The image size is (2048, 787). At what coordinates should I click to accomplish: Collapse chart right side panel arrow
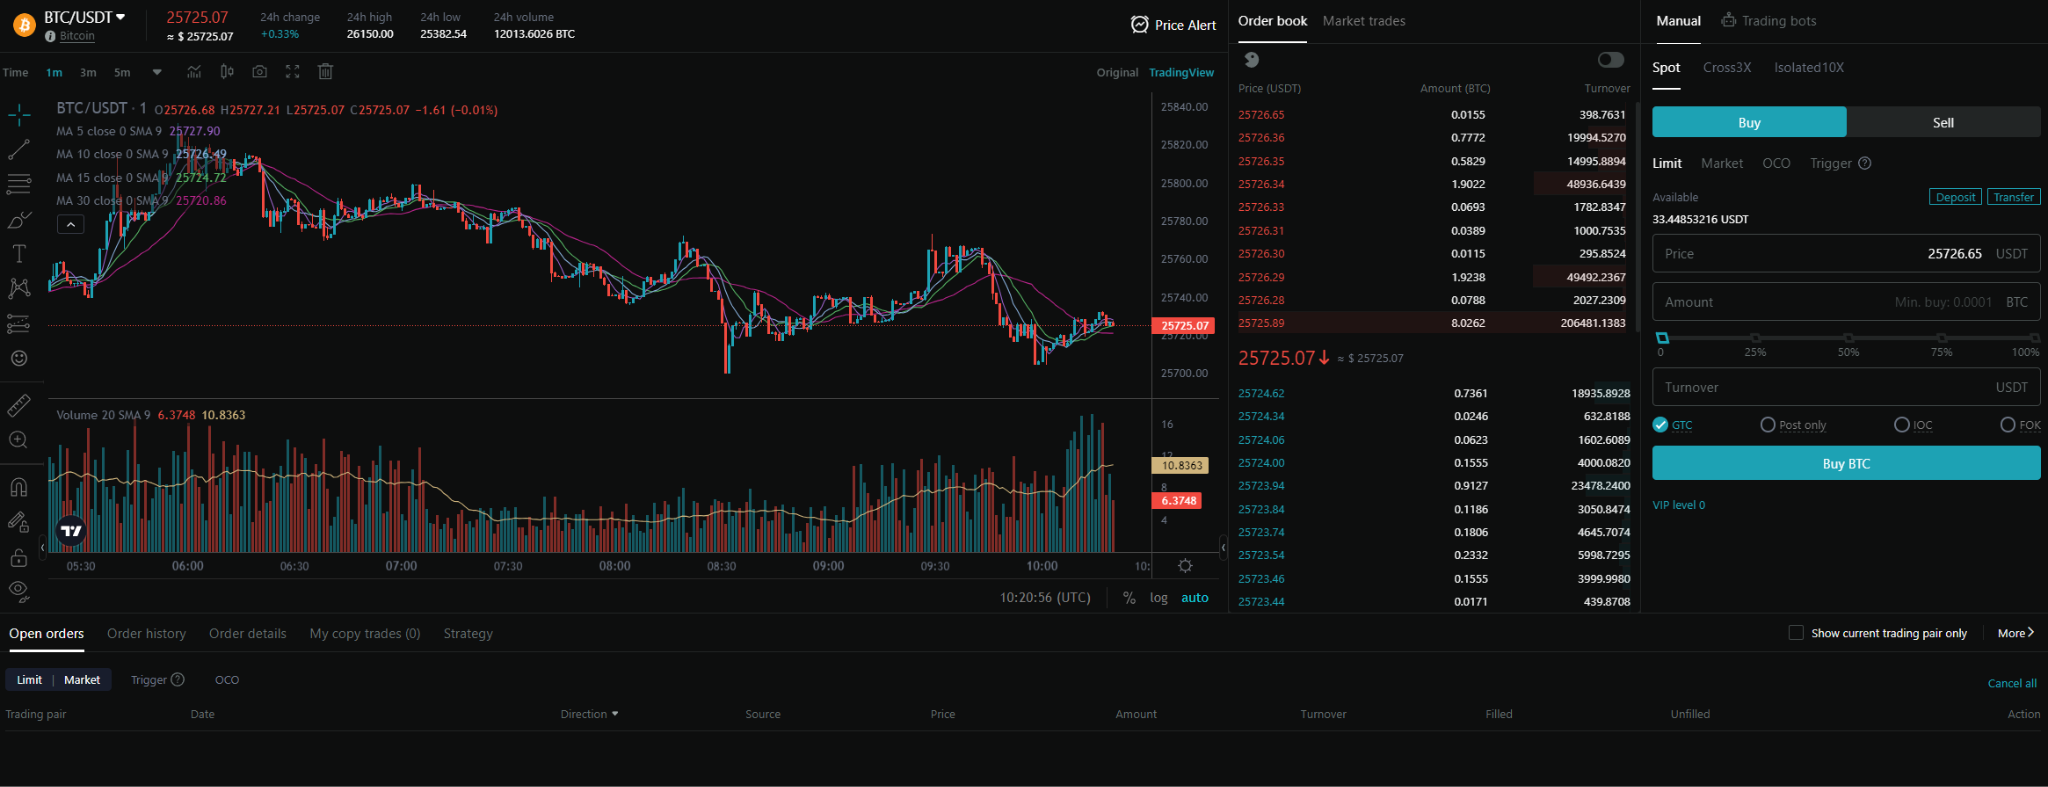[1223, 547]
